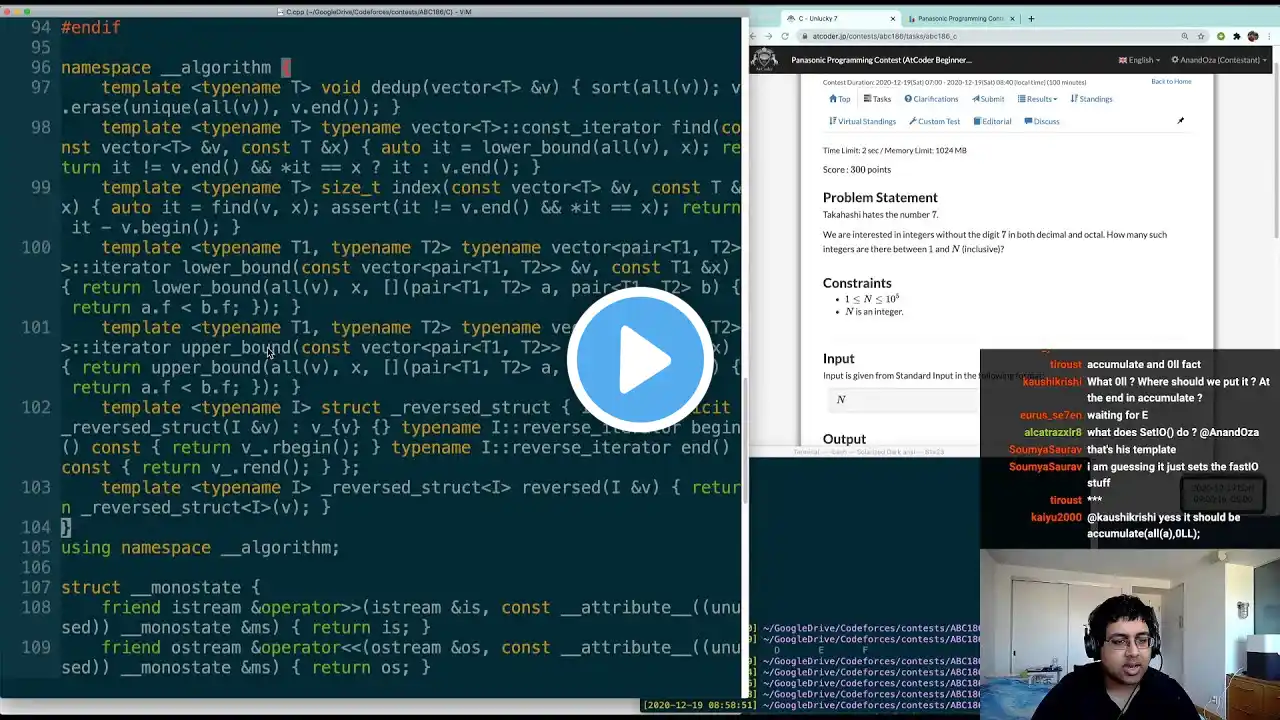The image size is (1280, 720).
Task: Go to the Submit page
Action: coord(988,99)
